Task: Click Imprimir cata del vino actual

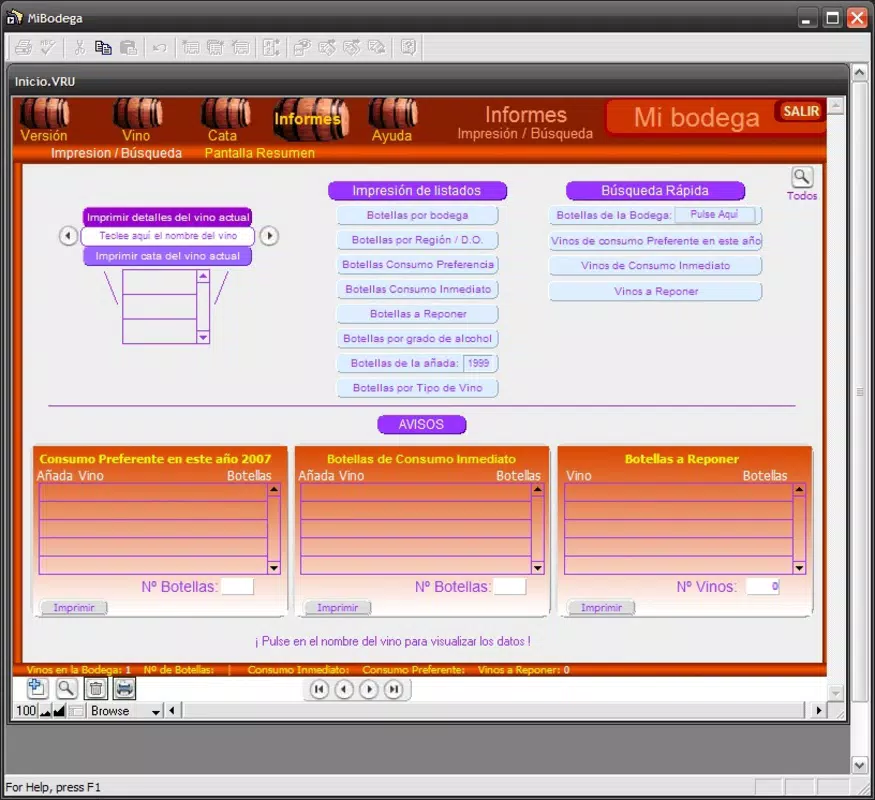Action: (x=167, y=256)
